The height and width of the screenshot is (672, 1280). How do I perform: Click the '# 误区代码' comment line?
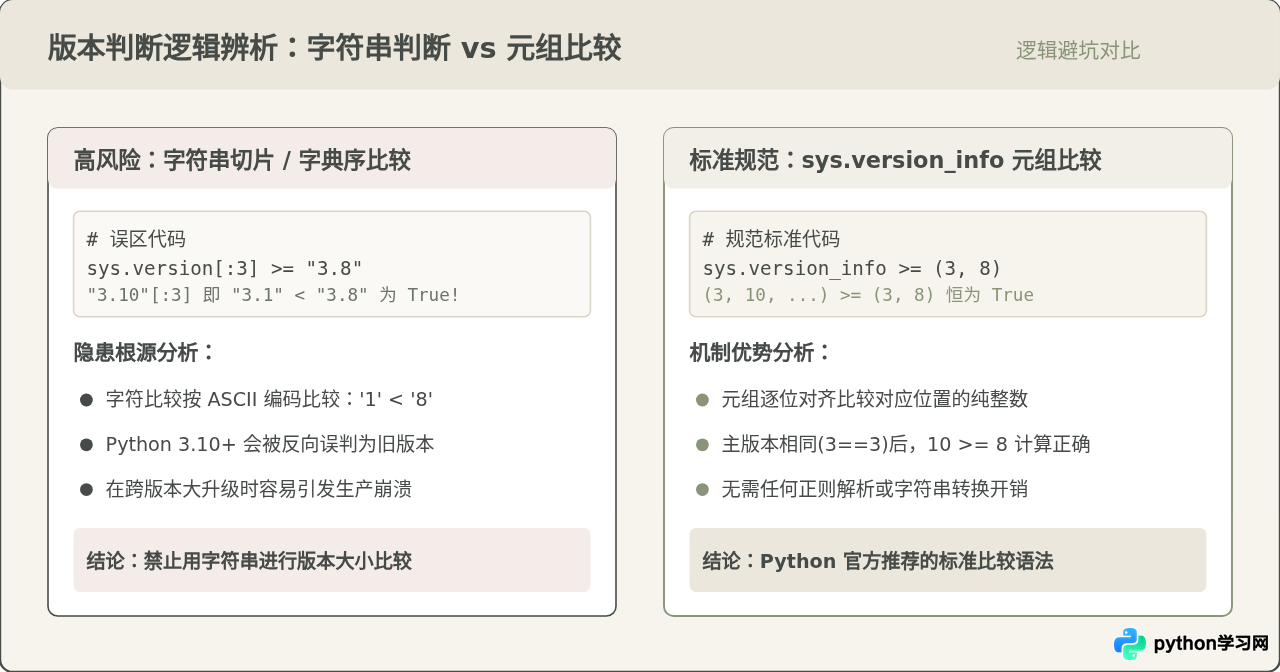point(136,240)
